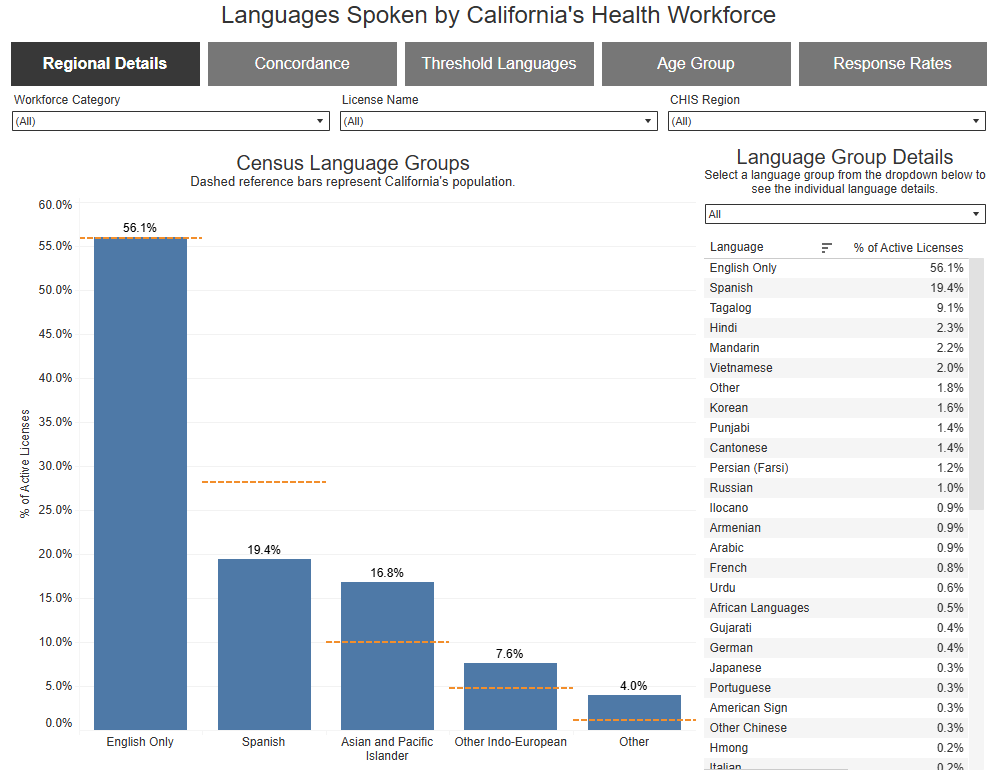Expand the License Name dropdown

499,121
